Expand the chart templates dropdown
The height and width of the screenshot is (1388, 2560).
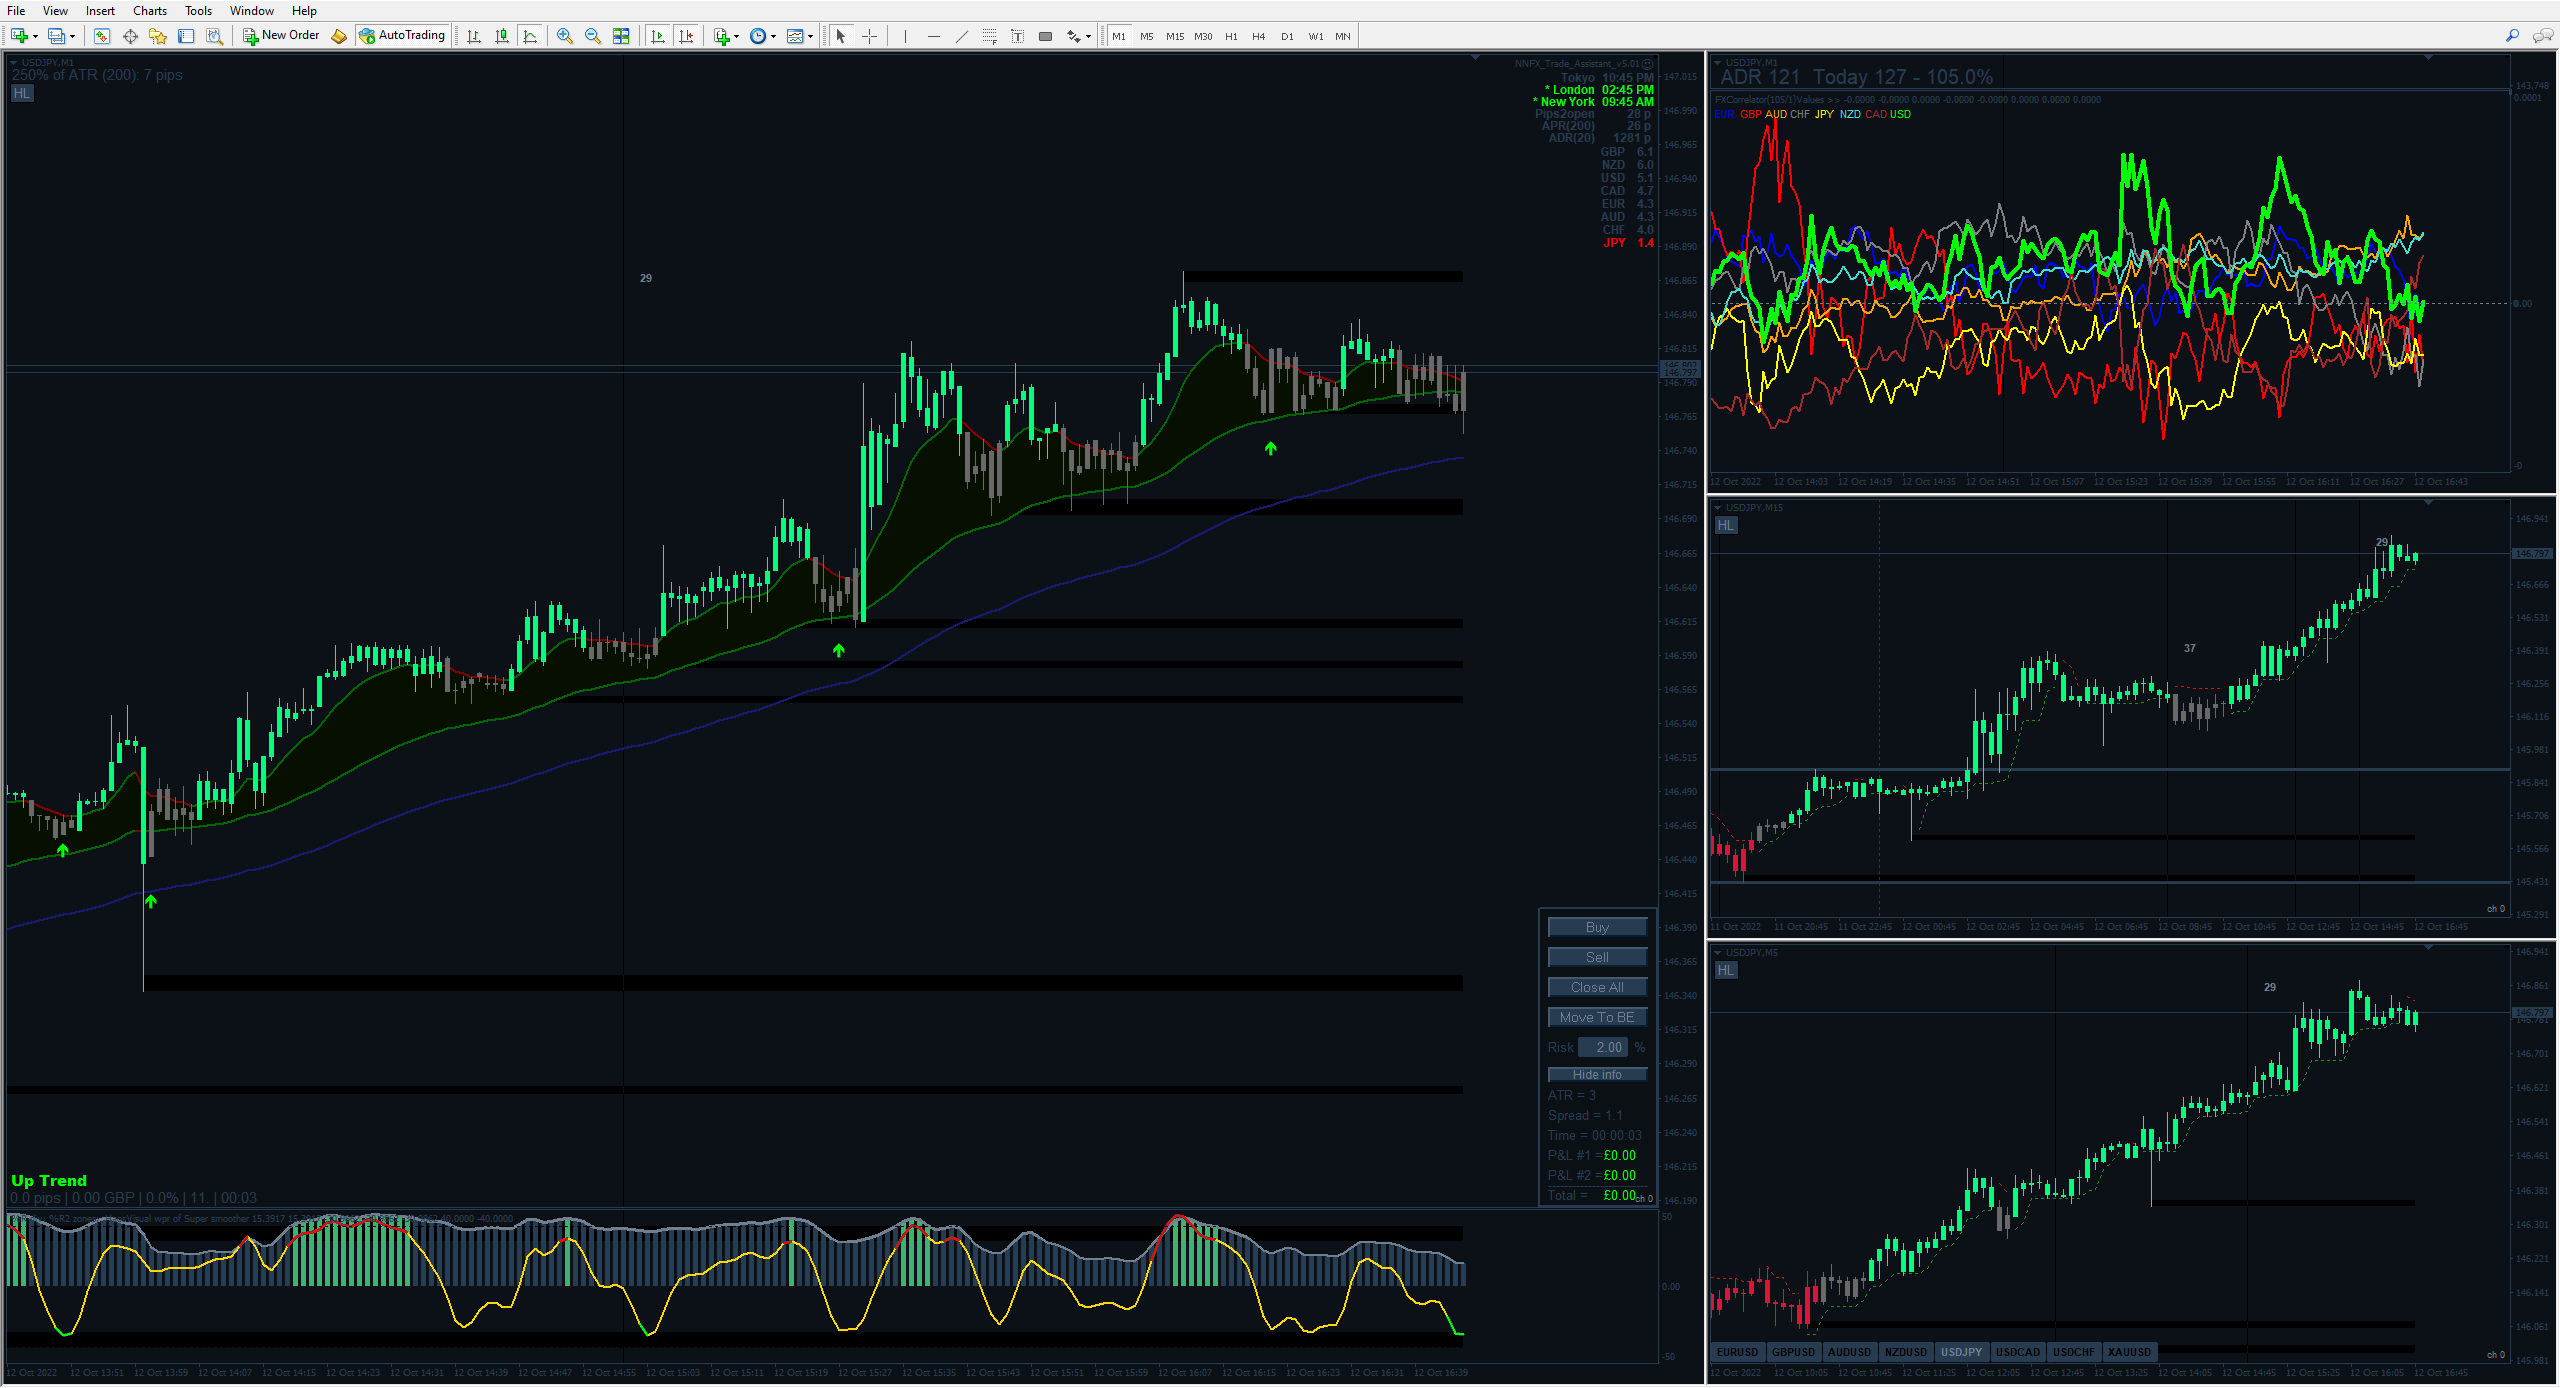(x=810, y=37)
